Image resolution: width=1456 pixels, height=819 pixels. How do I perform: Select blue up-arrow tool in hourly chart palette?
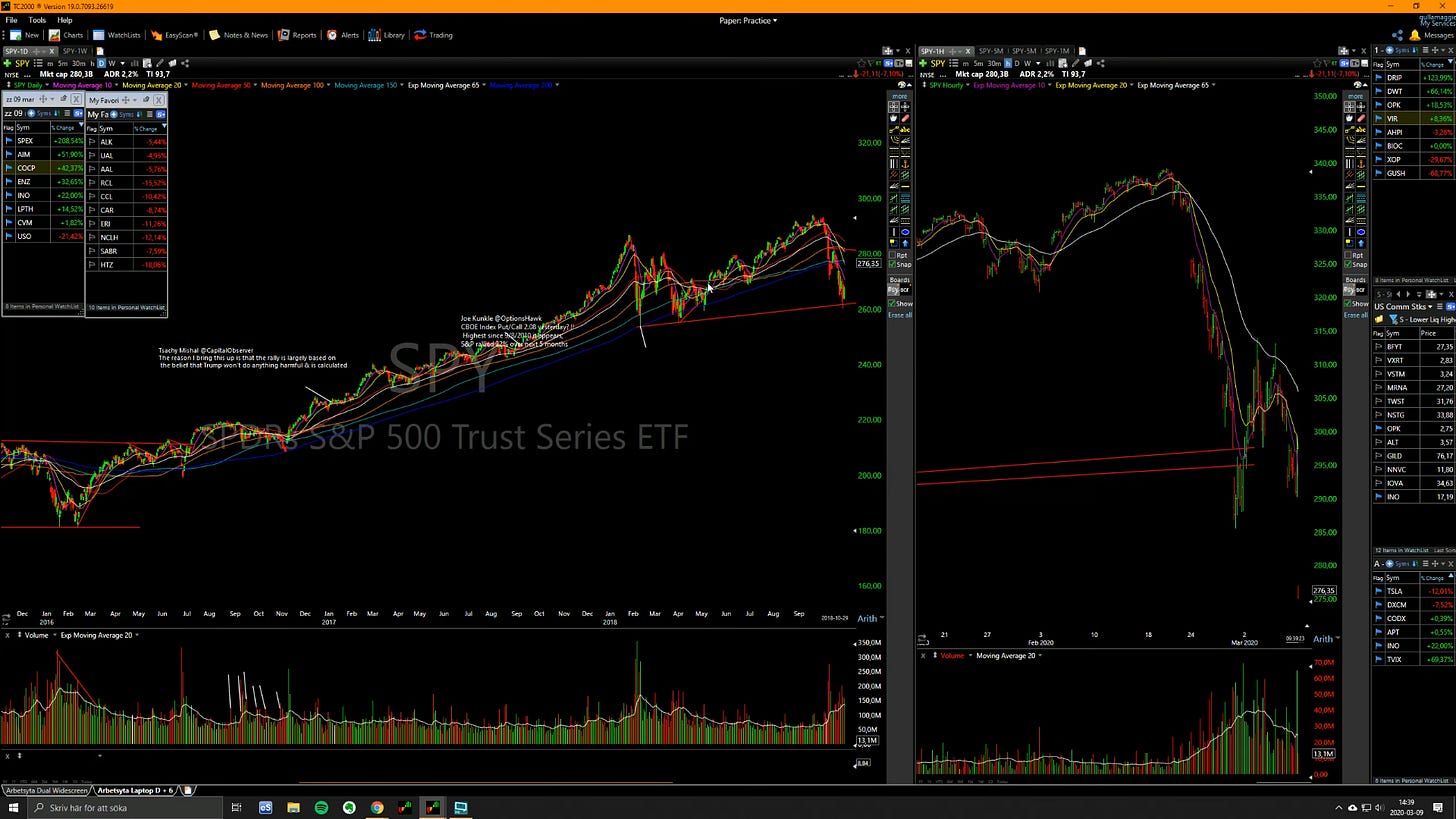(1361, 243)
